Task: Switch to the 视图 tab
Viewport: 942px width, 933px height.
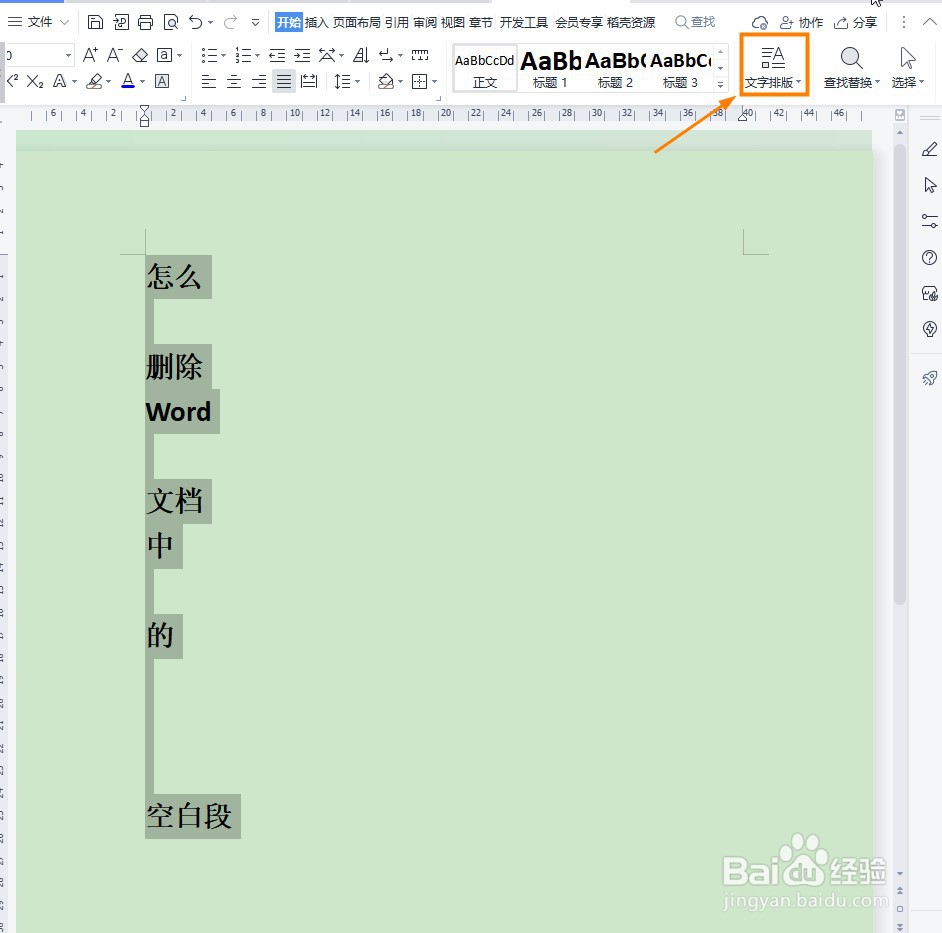Action: click(x=452, y=23)
